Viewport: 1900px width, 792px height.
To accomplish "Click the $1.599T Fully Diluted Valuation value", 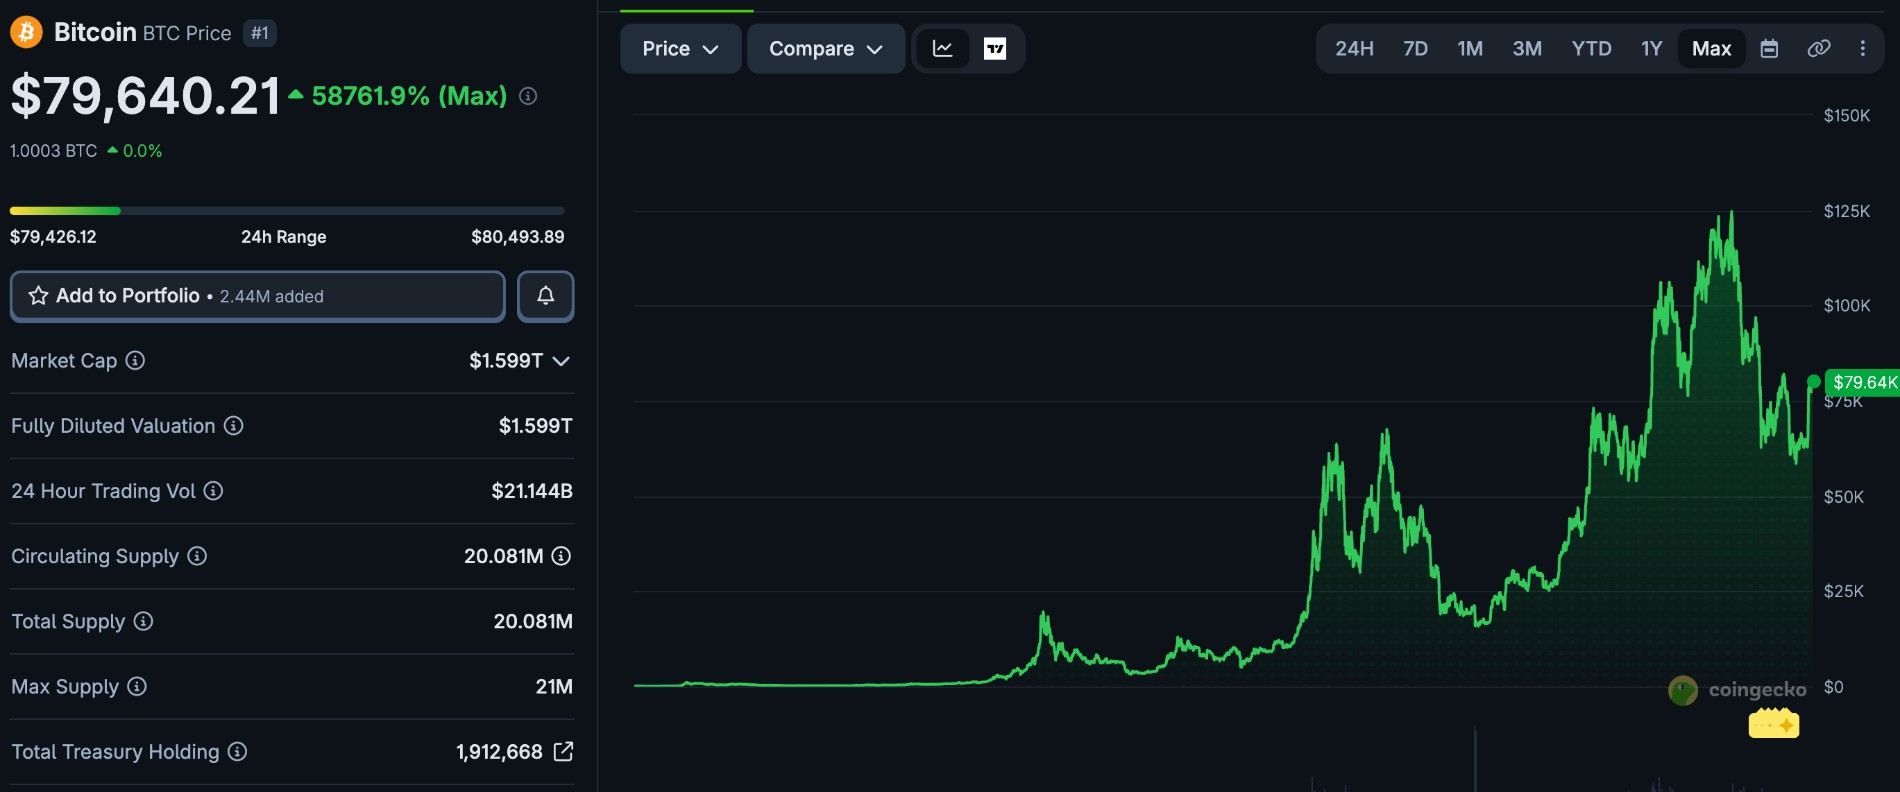I will pyautogui.click(x=536, y=426).
